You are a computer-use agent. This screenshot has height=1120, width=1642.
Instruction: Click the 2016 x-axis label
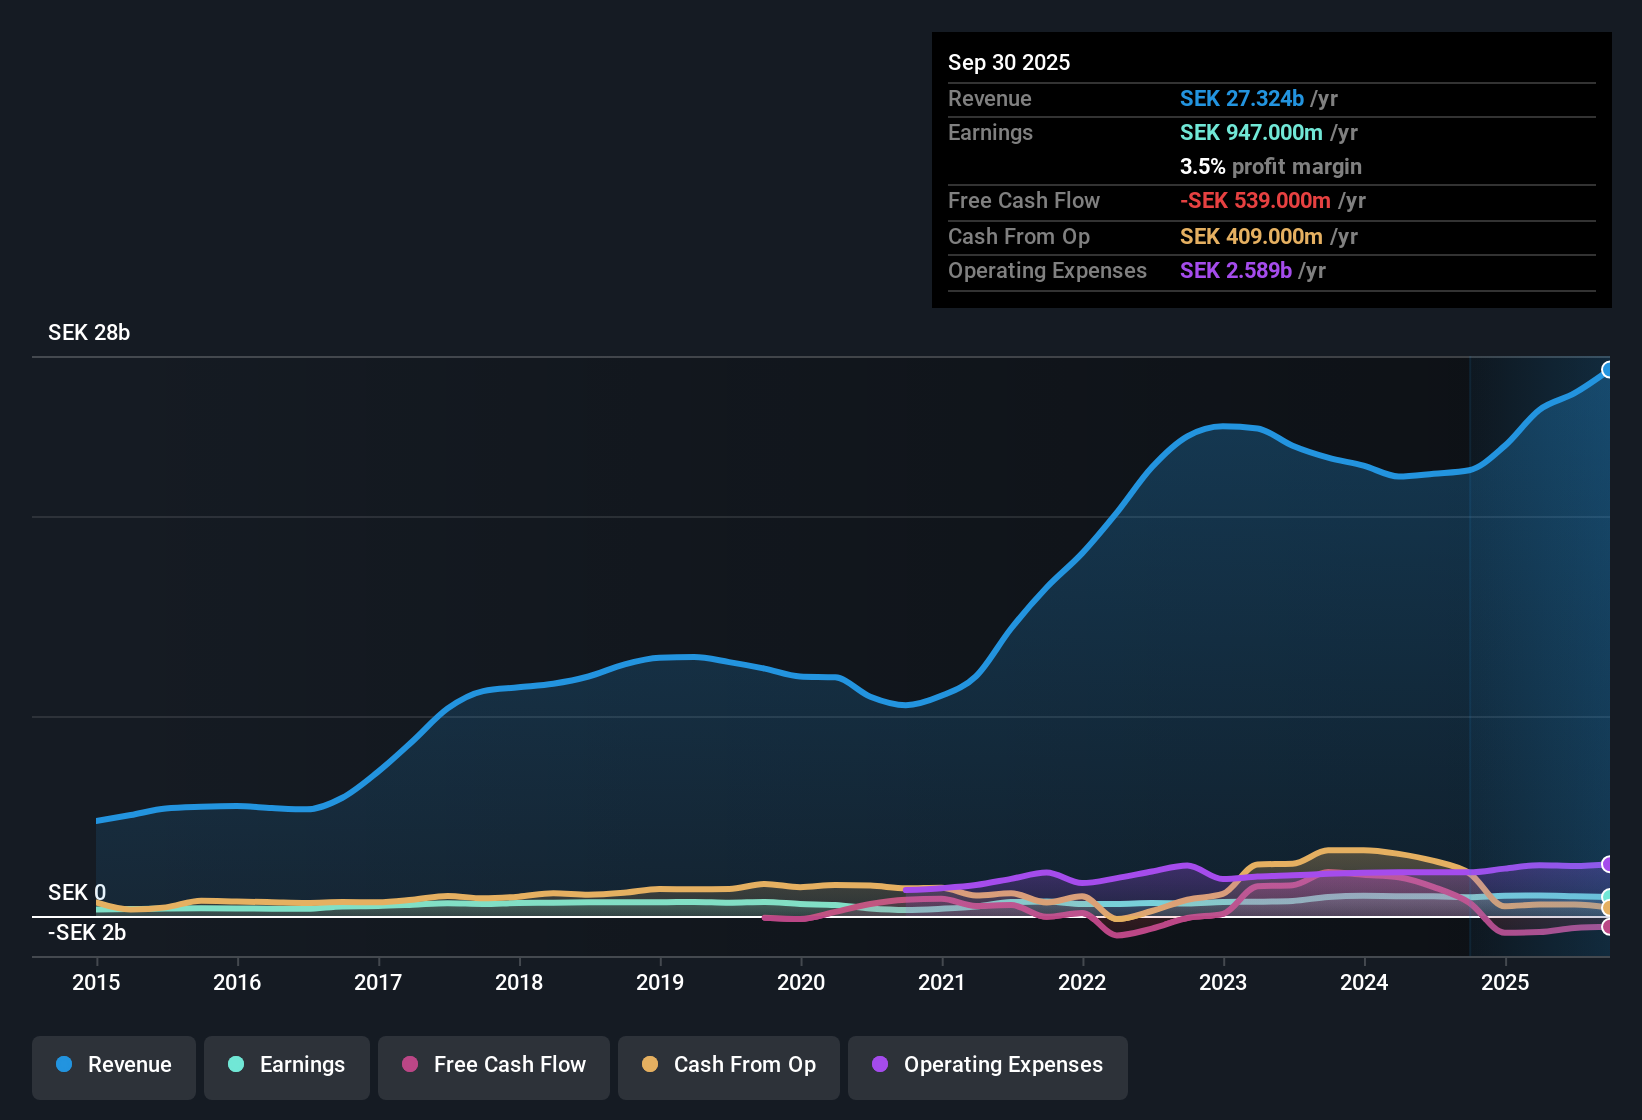[237, 983]
